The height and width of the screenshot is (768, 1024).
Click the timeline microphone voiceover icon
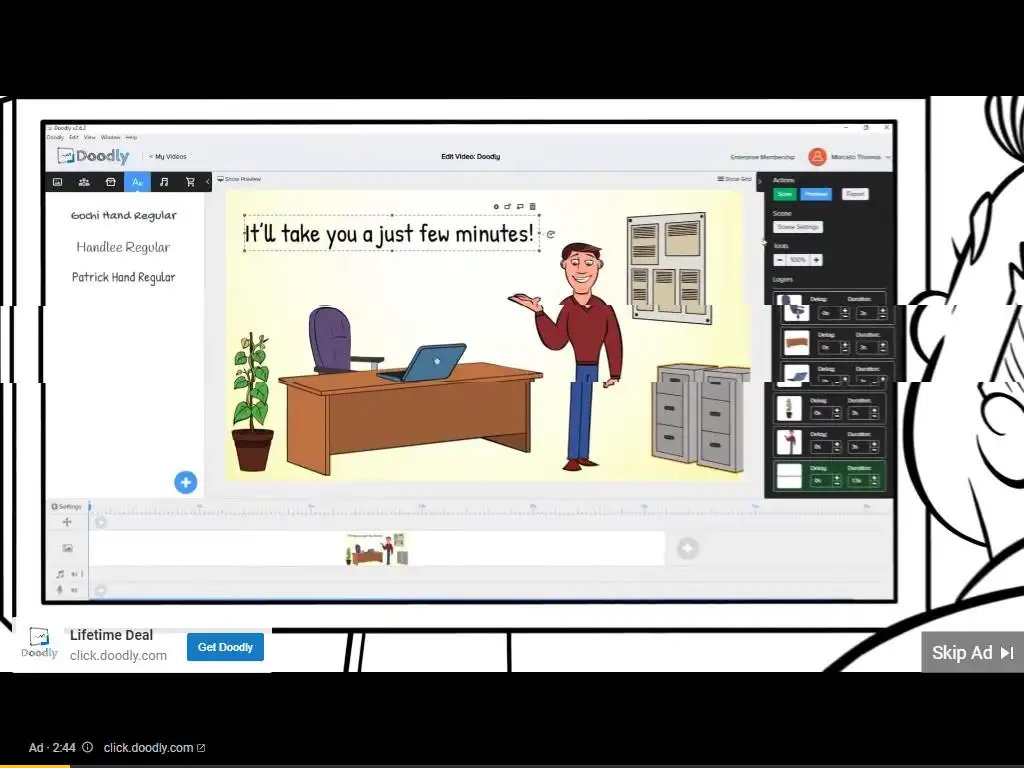tap(60, 590)
